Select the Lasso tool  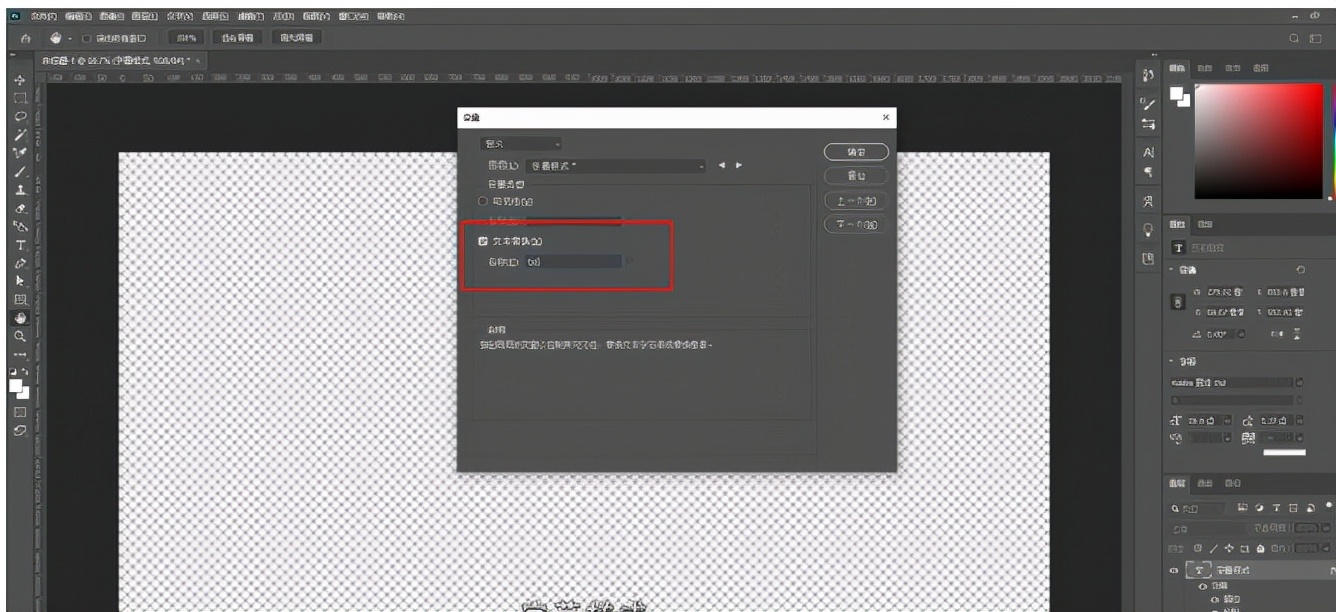click(19, 116)
